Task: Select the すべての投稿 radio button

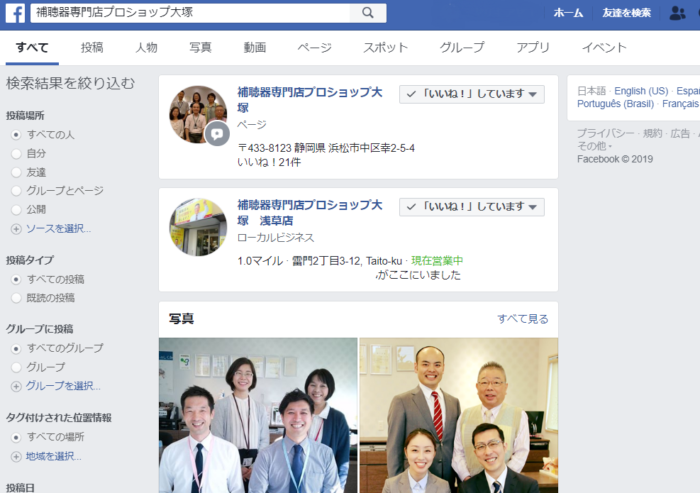Action: point(16,280)
